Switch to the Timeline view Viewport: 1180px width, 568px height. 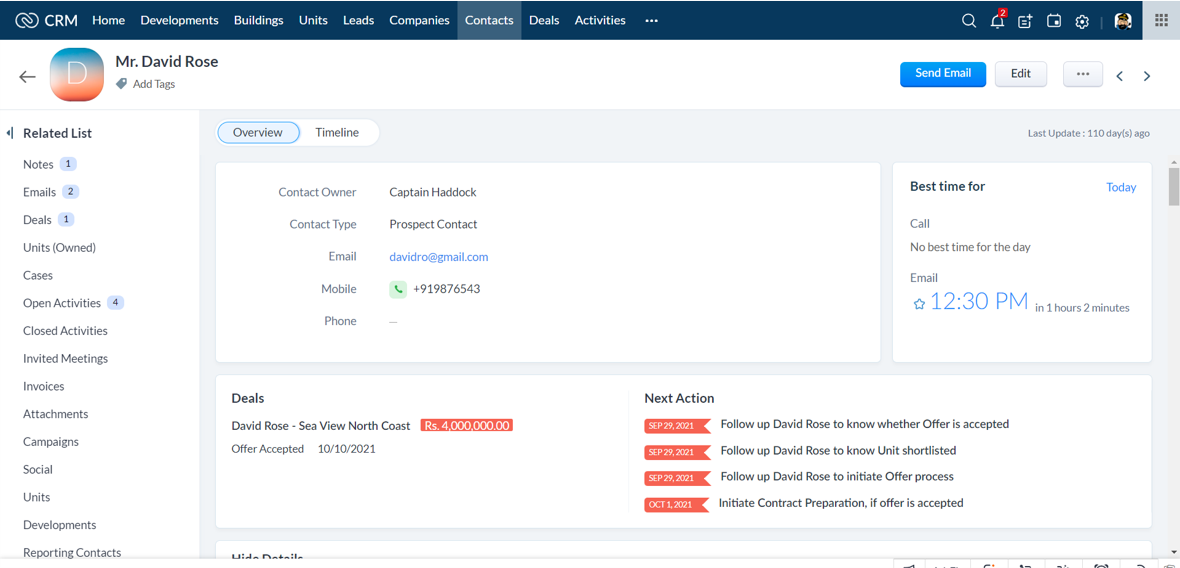[337, 132]
